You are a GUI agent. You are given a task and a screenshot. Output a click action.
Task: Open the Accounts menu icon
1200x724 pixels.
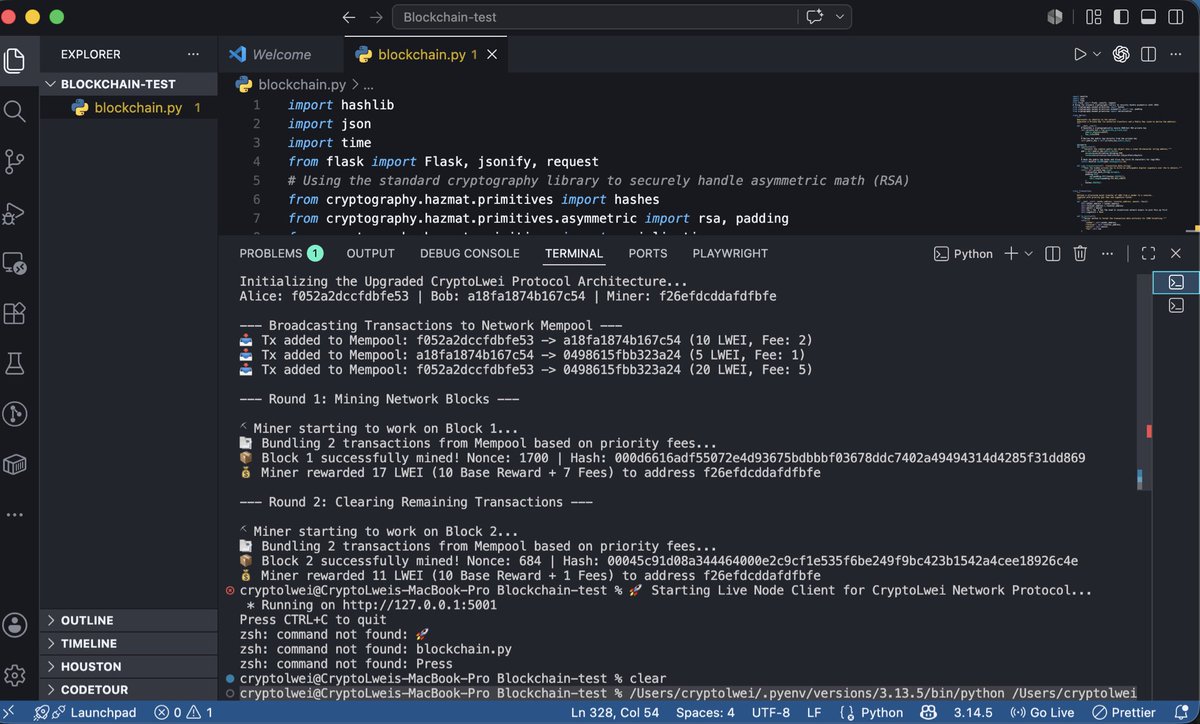pos(15,625)
